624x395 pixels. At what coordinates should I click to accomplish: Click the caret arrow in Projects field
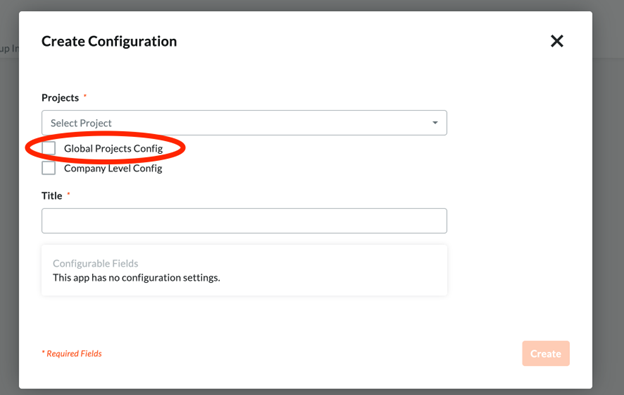(435, 123)
